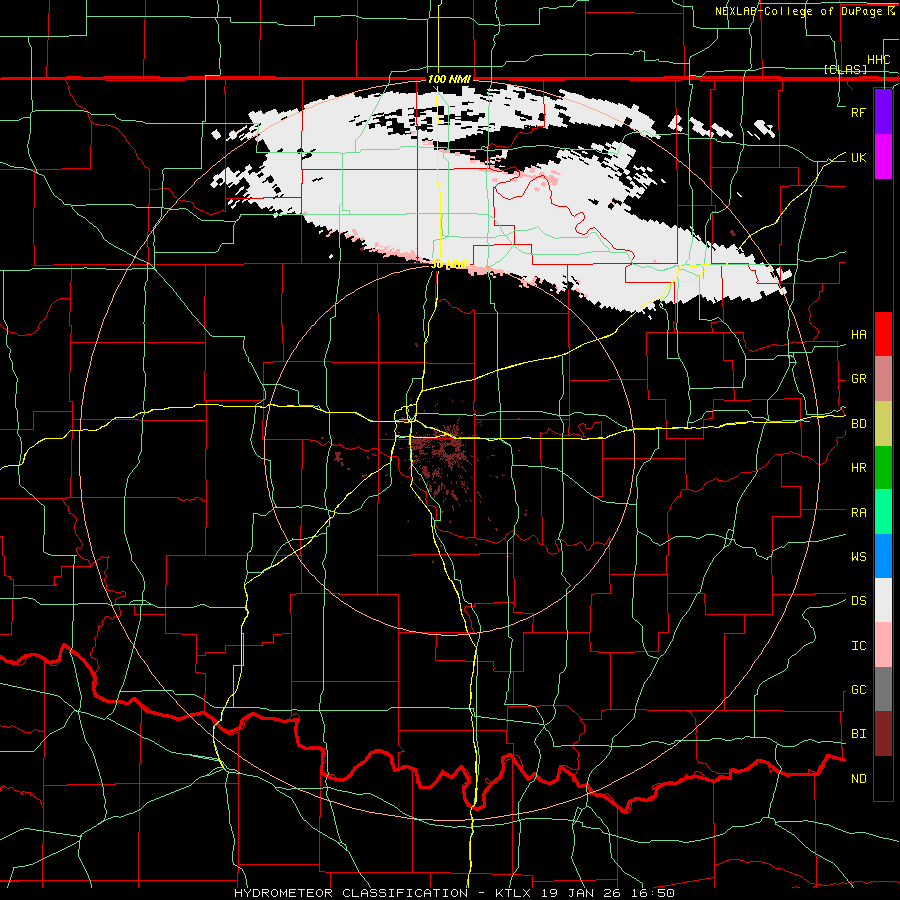Click the 50 NMI range ring label

pyautogui.click(x=449, y=265)
